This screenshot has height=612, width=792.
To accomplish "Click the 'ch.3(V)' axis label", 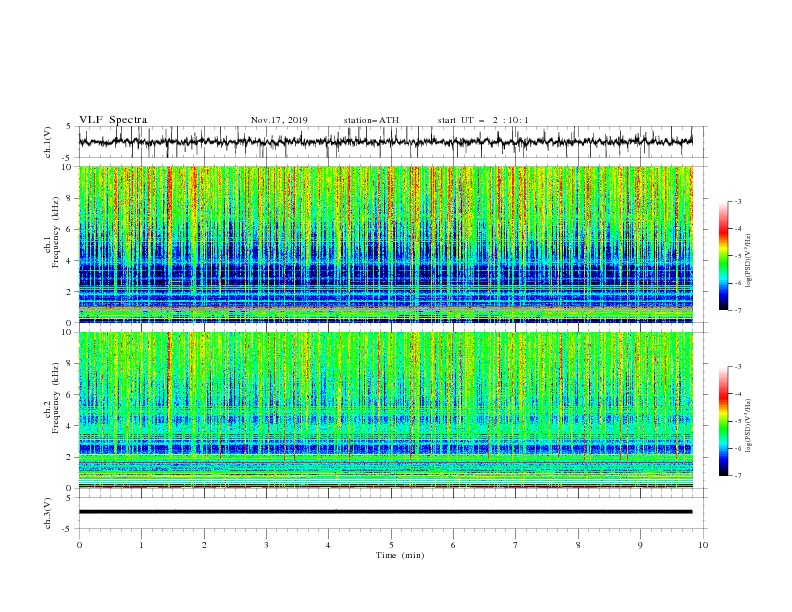I will (x=48, y=513).
